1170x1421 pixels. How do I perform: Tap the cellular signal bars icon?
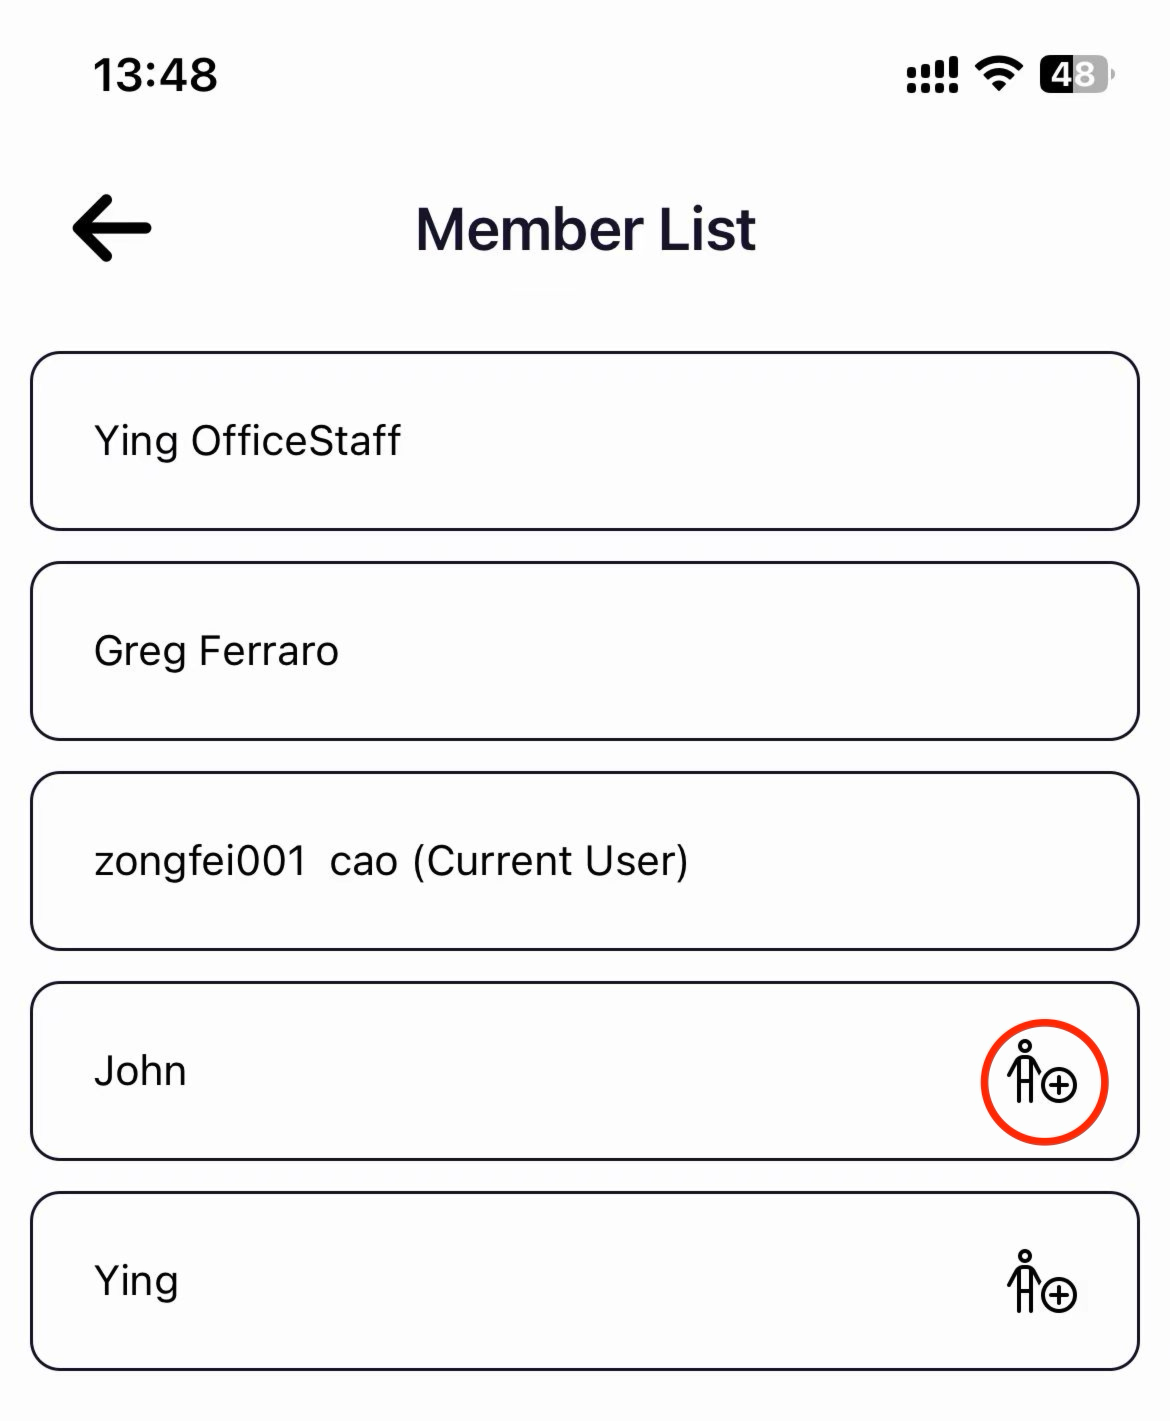coord(932,75)
